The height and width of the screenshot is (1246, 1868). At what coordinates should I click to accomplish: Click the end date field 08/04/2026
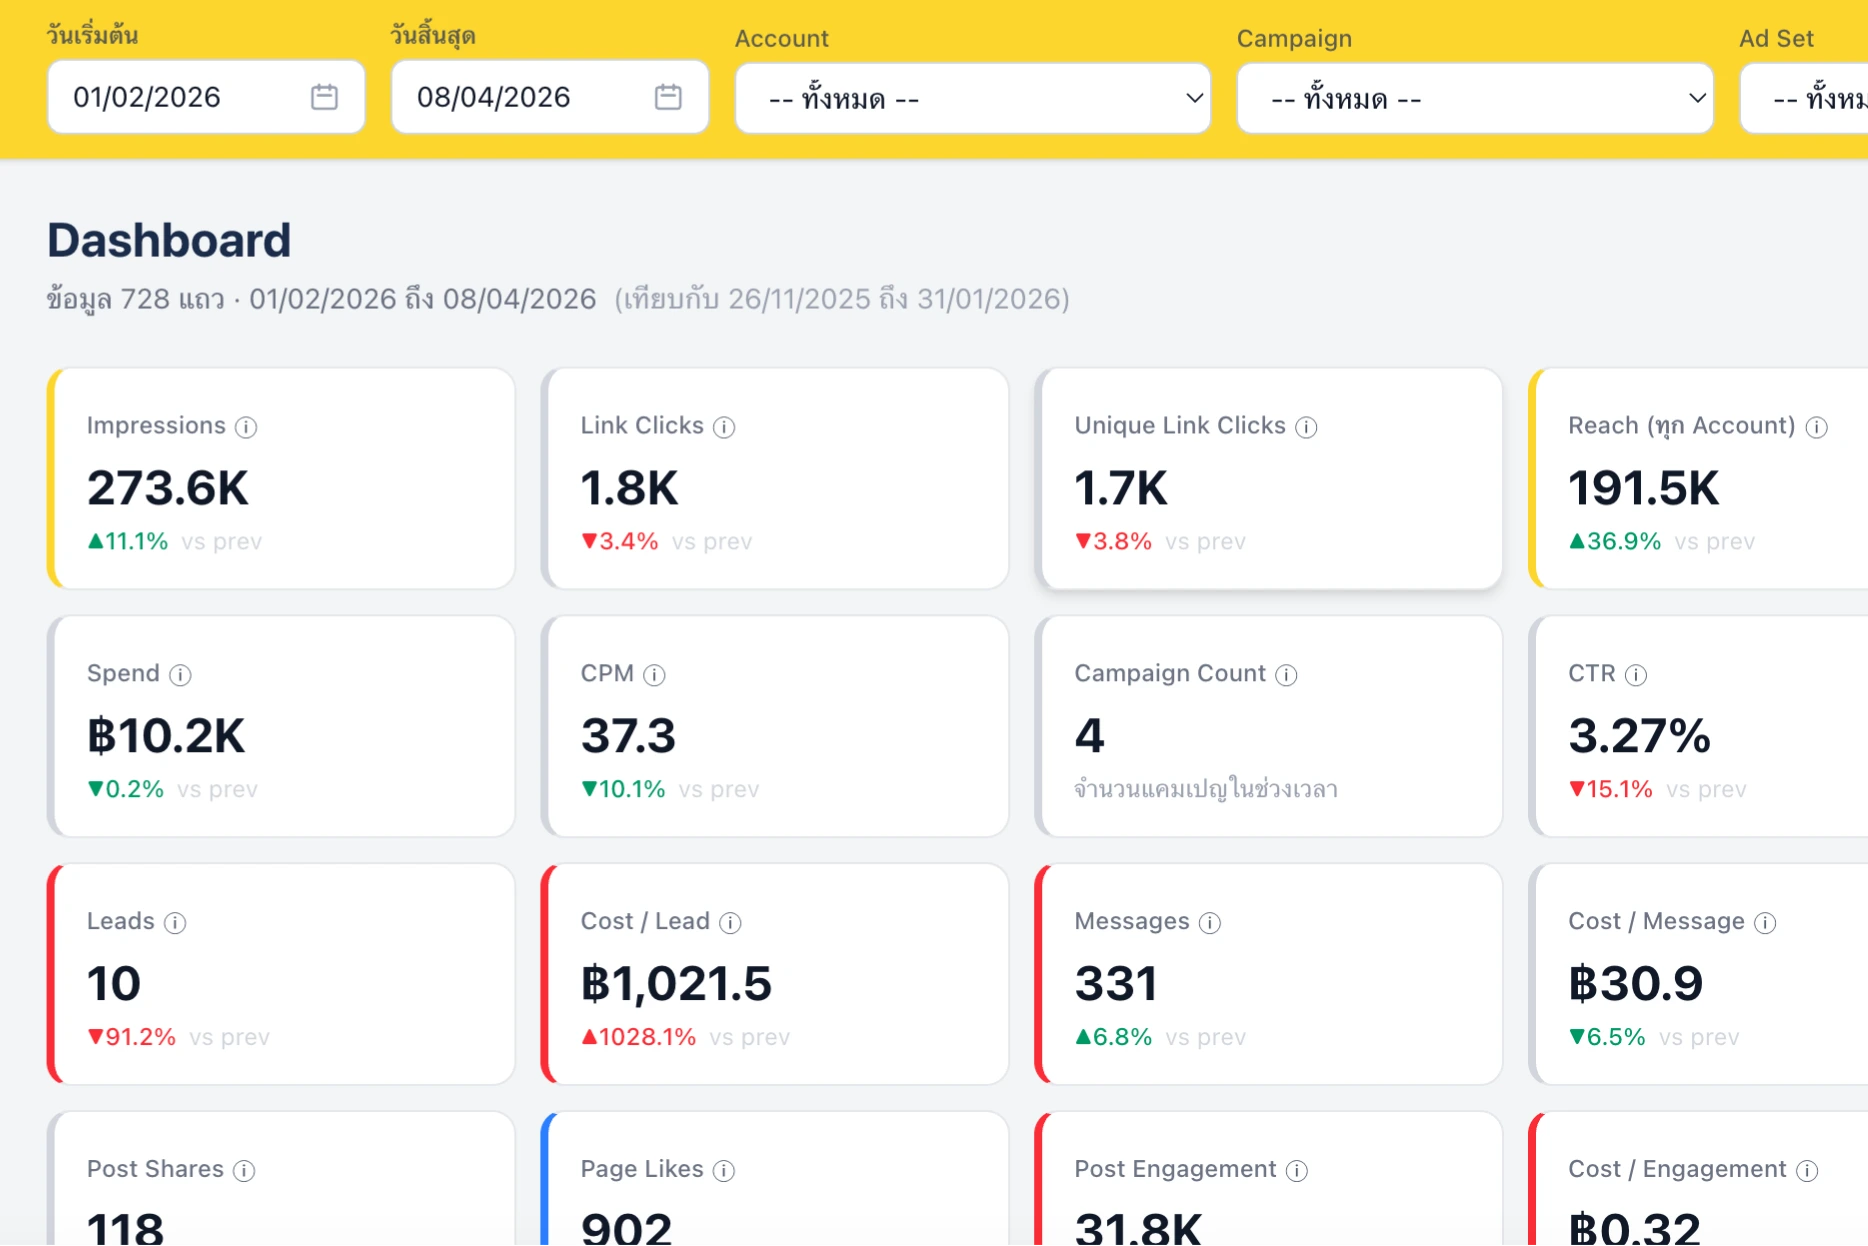(x=550, y=97)
